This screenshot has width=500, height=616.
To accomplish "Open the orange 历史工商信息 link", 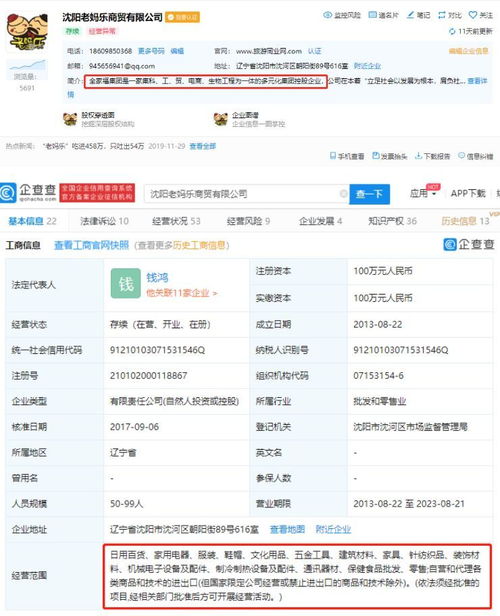I will tap(199, 245).
